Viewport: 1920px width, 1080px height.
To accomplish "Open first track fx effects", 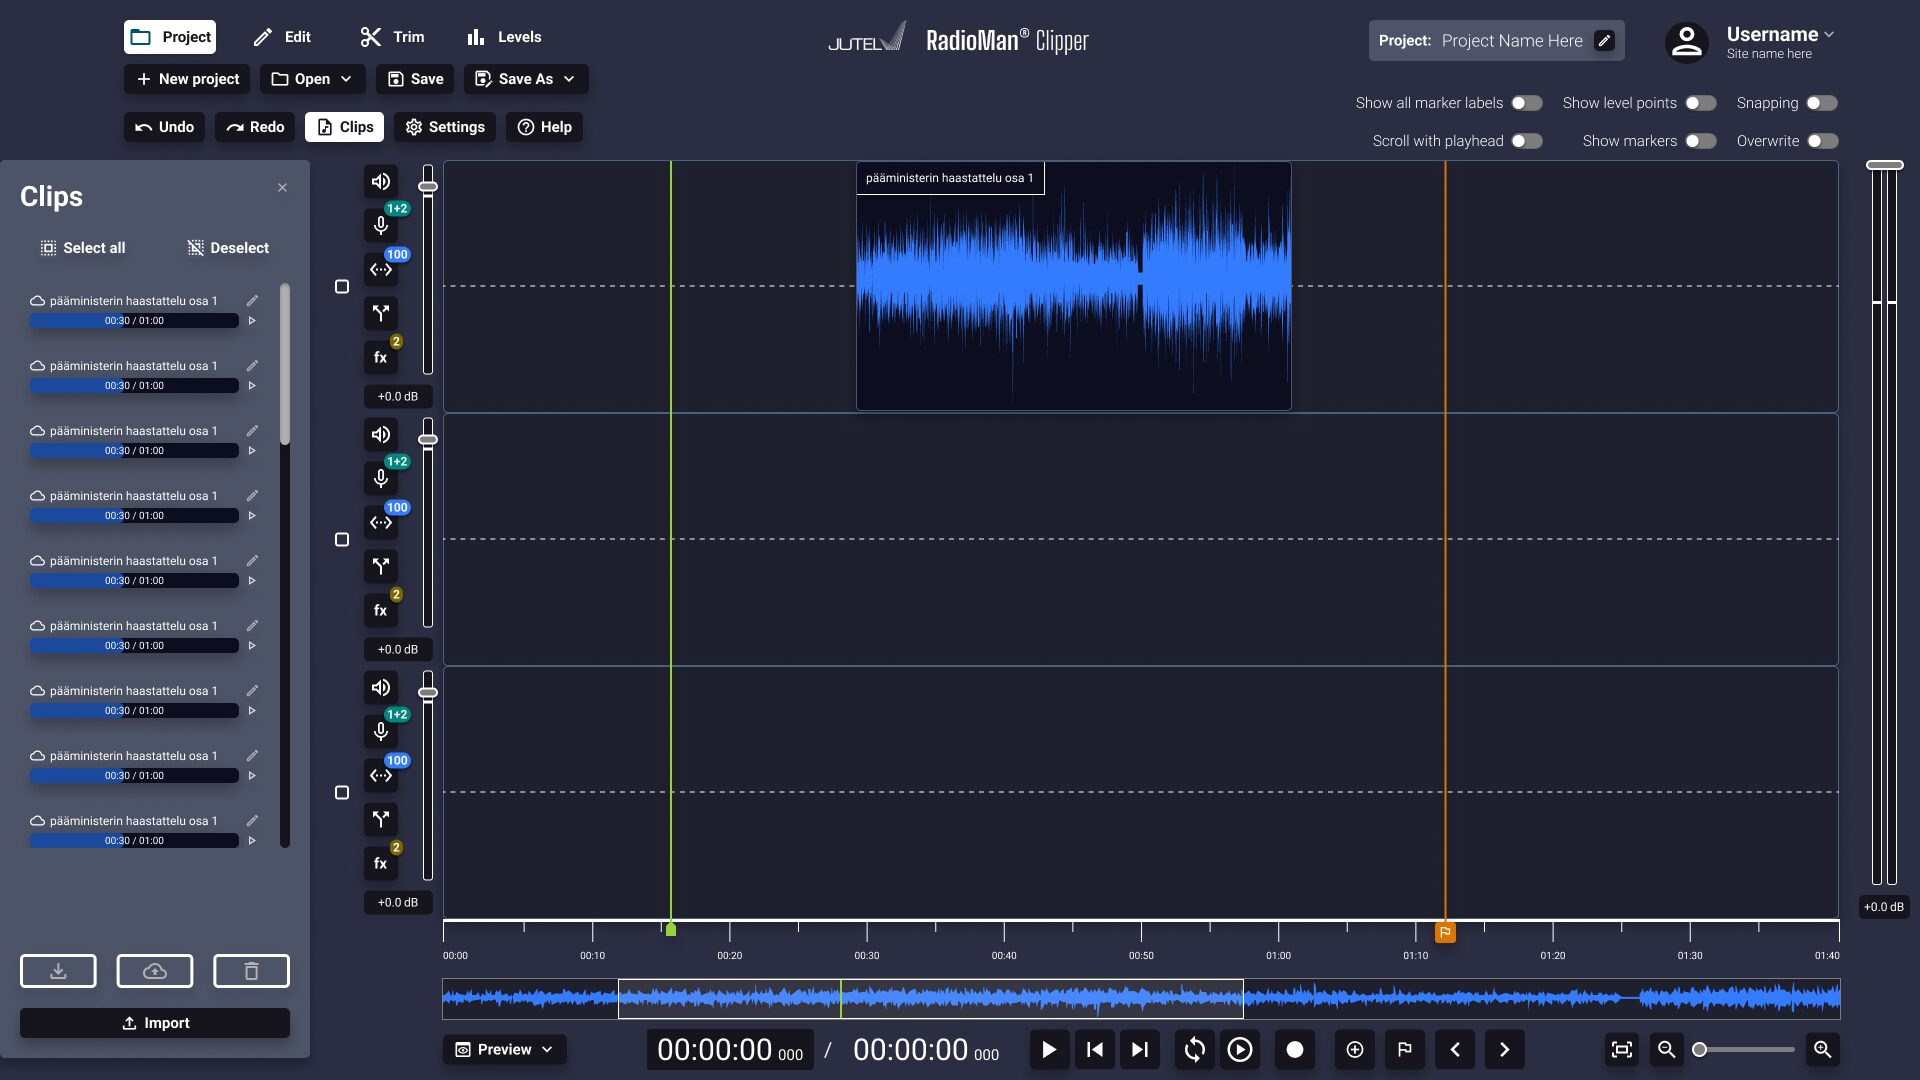I will 381,357.
